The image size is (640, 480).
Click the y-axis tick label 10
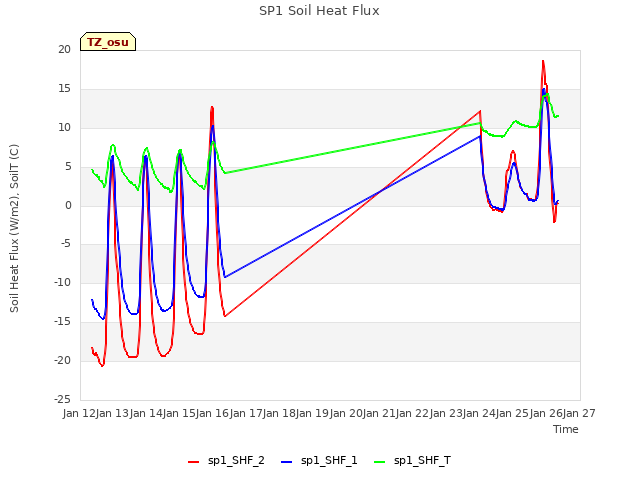click(64, 127)
